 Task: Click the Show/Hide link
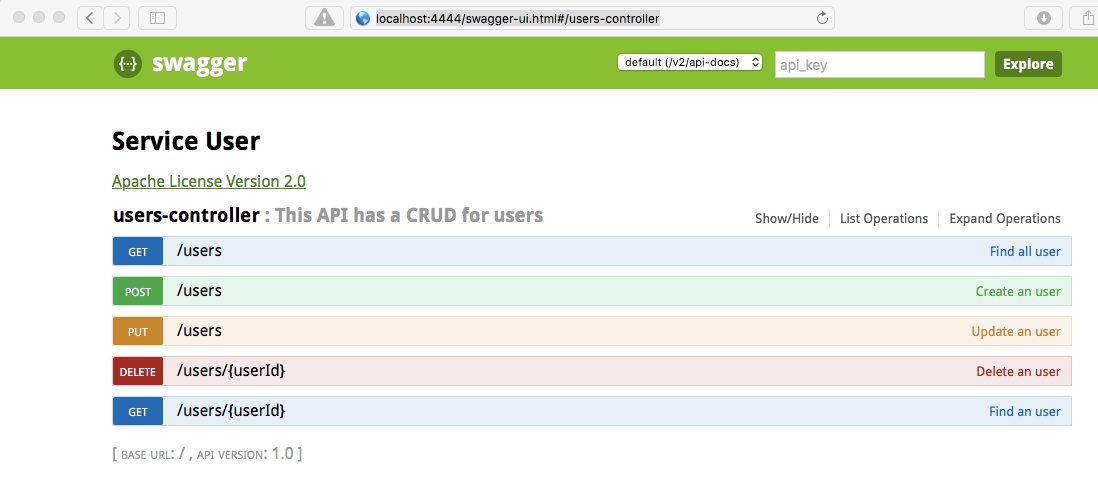786,219
